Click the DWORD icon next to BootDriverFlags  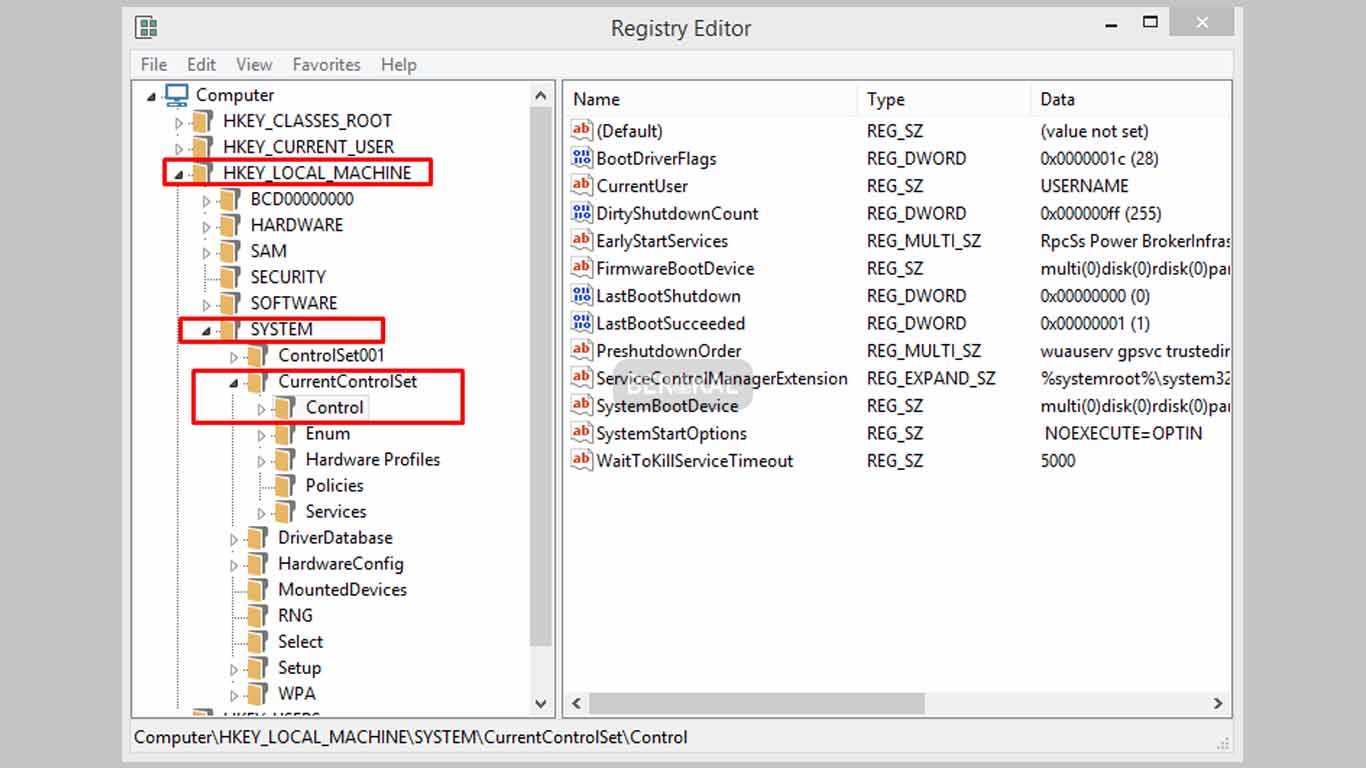(x=581, y=158)
